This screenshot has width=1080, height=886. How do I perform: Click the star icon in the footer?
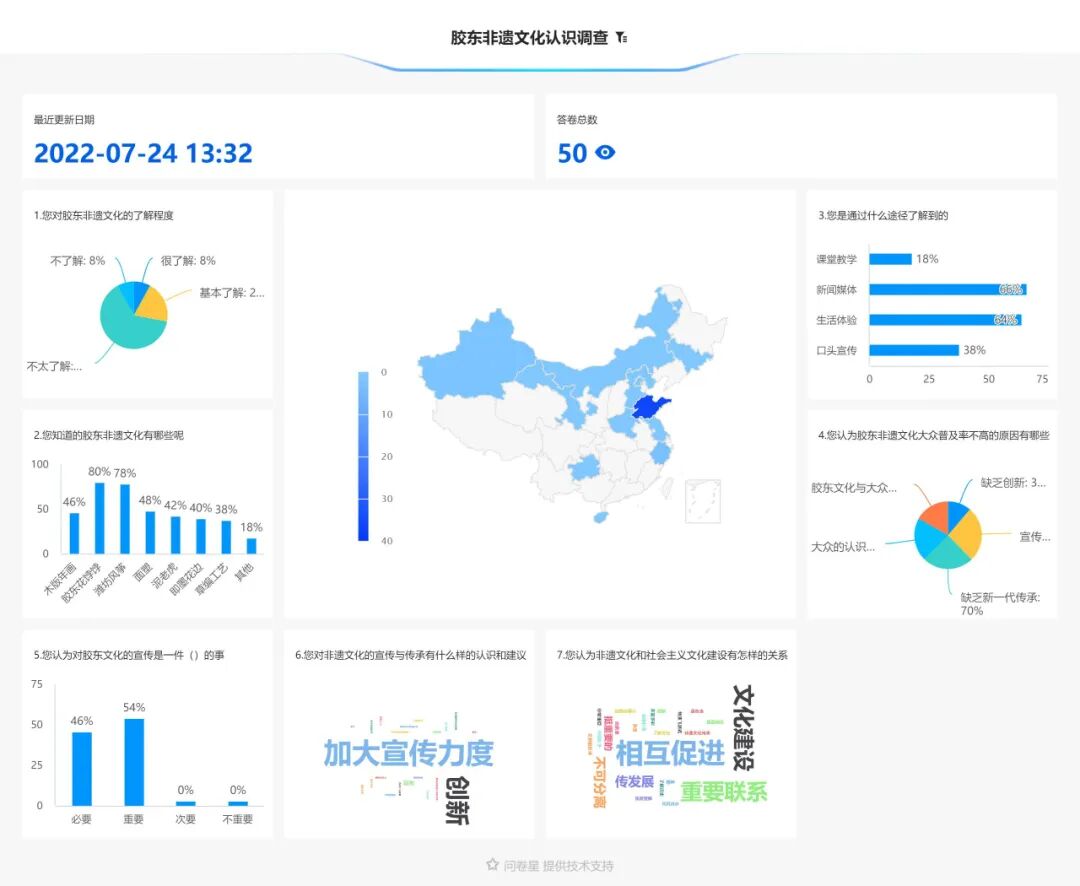tap(490, 865)
